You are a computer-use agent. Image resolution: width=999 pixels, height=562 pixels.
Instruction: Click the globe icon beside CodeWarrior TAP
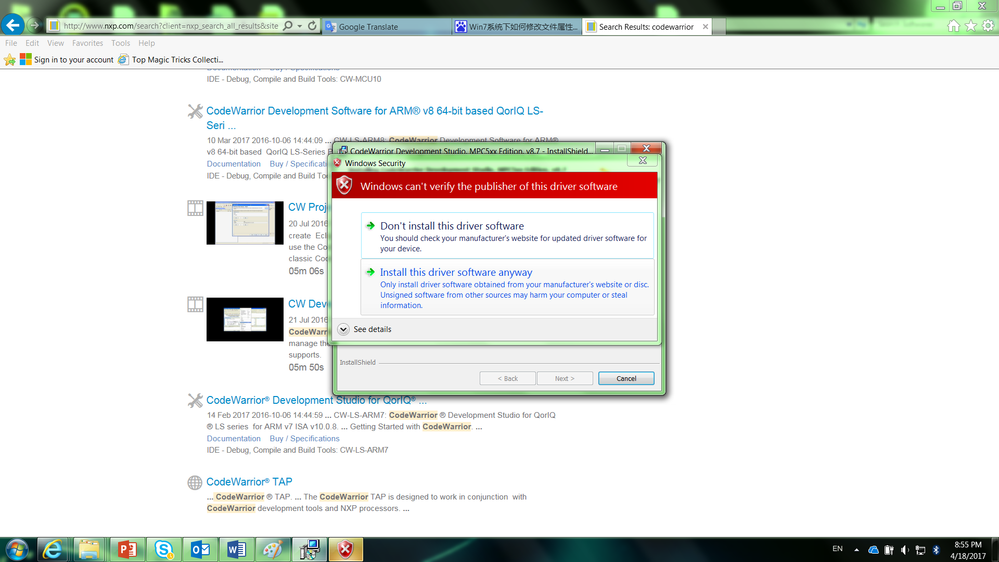point(195,482)
